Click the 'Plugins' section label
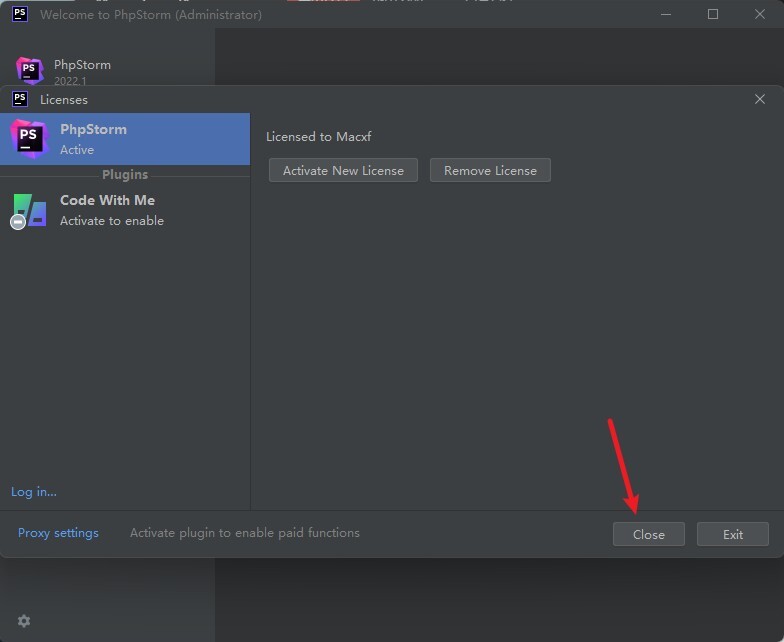Screen dimensions: 784x642 click(x=125, y=174)
